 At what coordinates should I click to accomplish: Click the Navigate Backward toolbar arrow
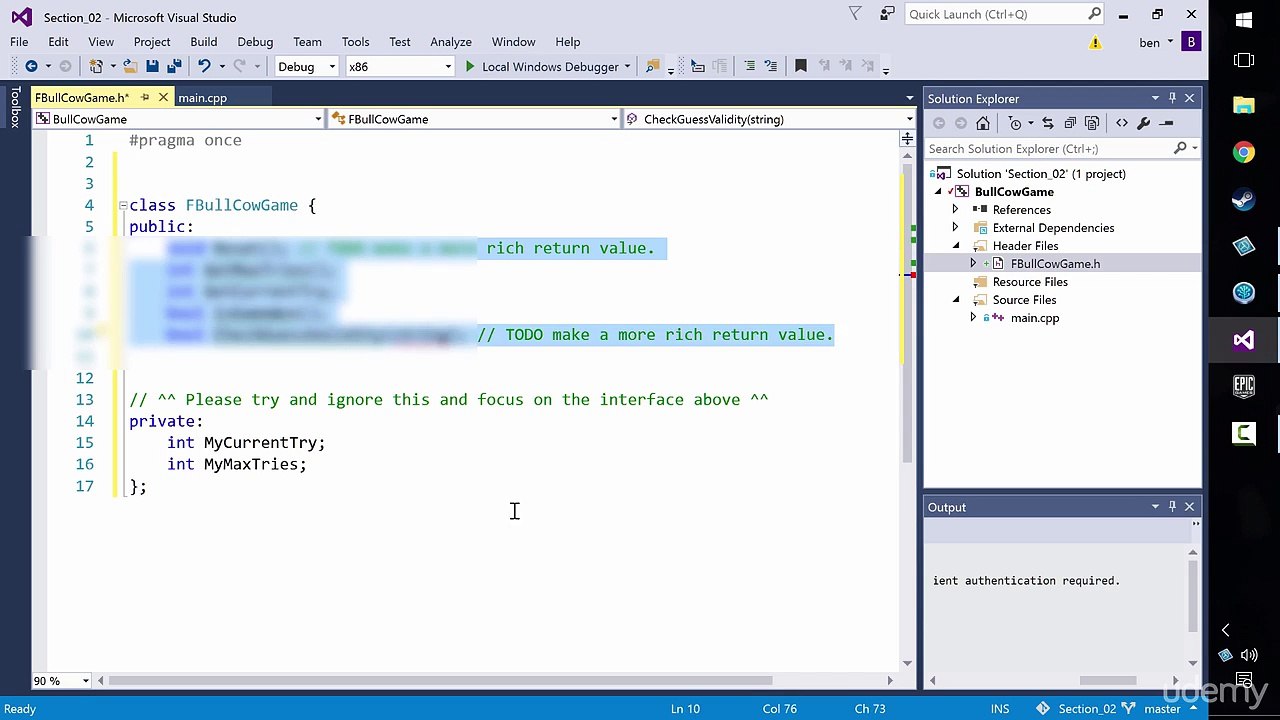pyautogui.click(x=31, y=66)
